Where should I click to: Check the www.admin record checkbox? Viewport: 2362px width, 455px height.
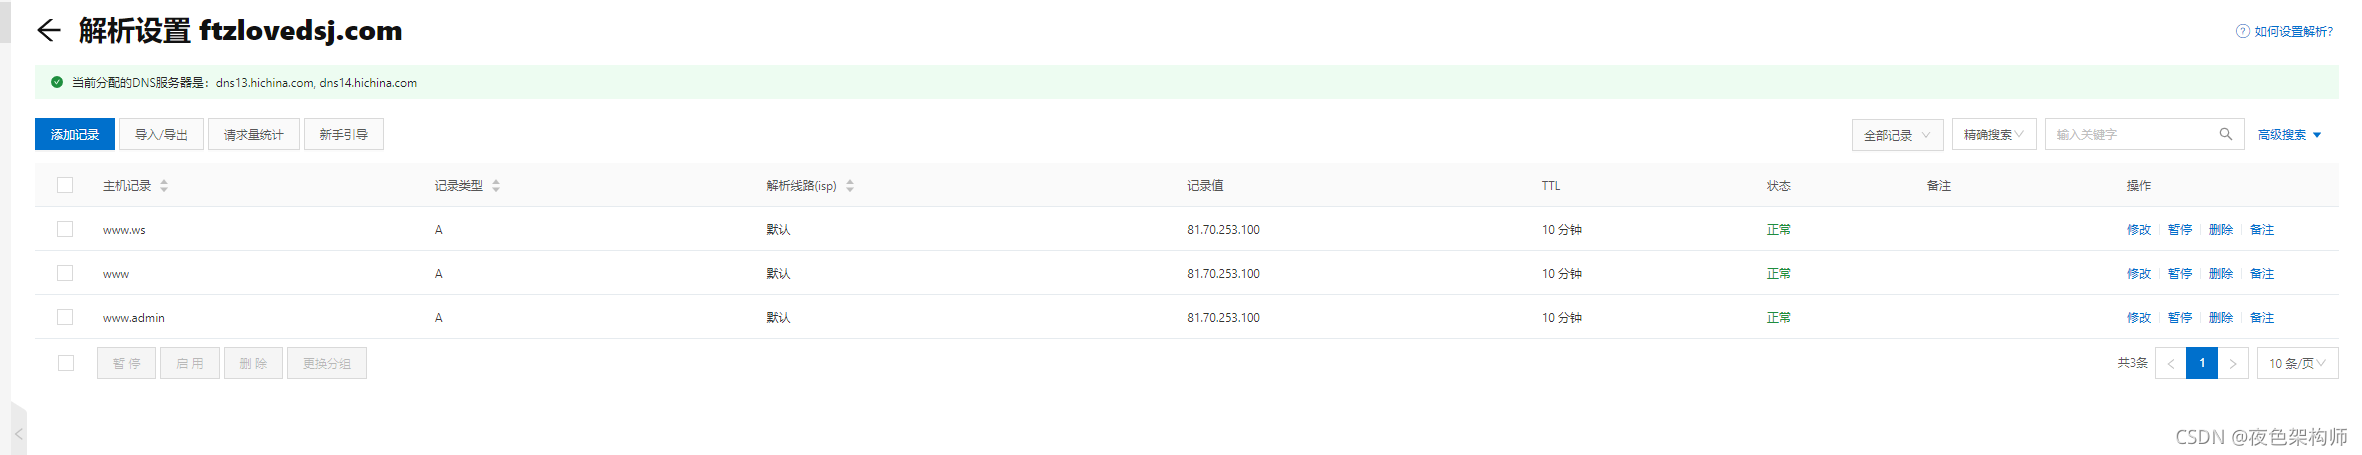65,317
